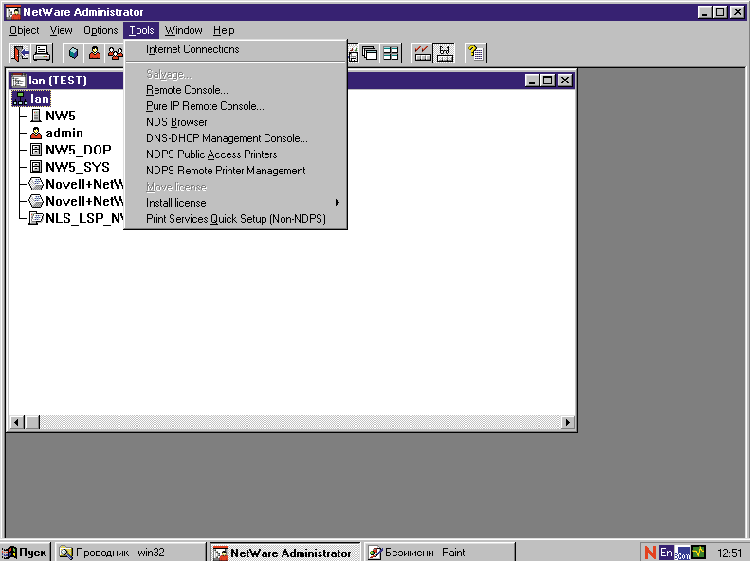Select the NW5 server object
This screenshot has width=750, height=562.
(x=59, y=116)
